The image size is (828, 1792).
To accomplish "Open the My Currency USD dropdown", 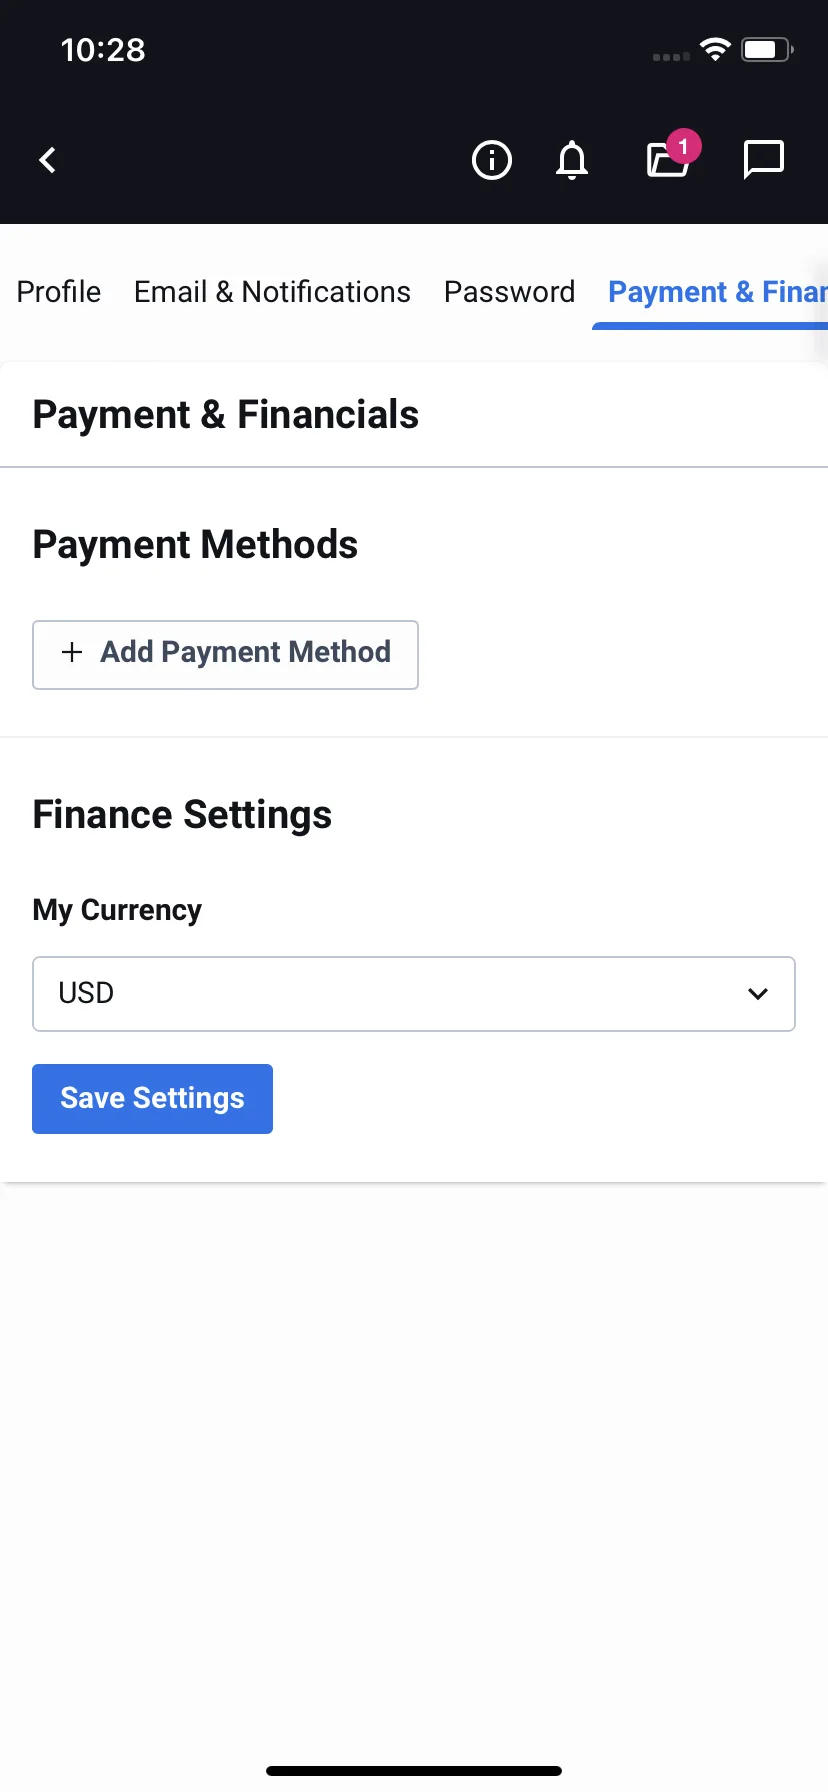I will [414, 994].
